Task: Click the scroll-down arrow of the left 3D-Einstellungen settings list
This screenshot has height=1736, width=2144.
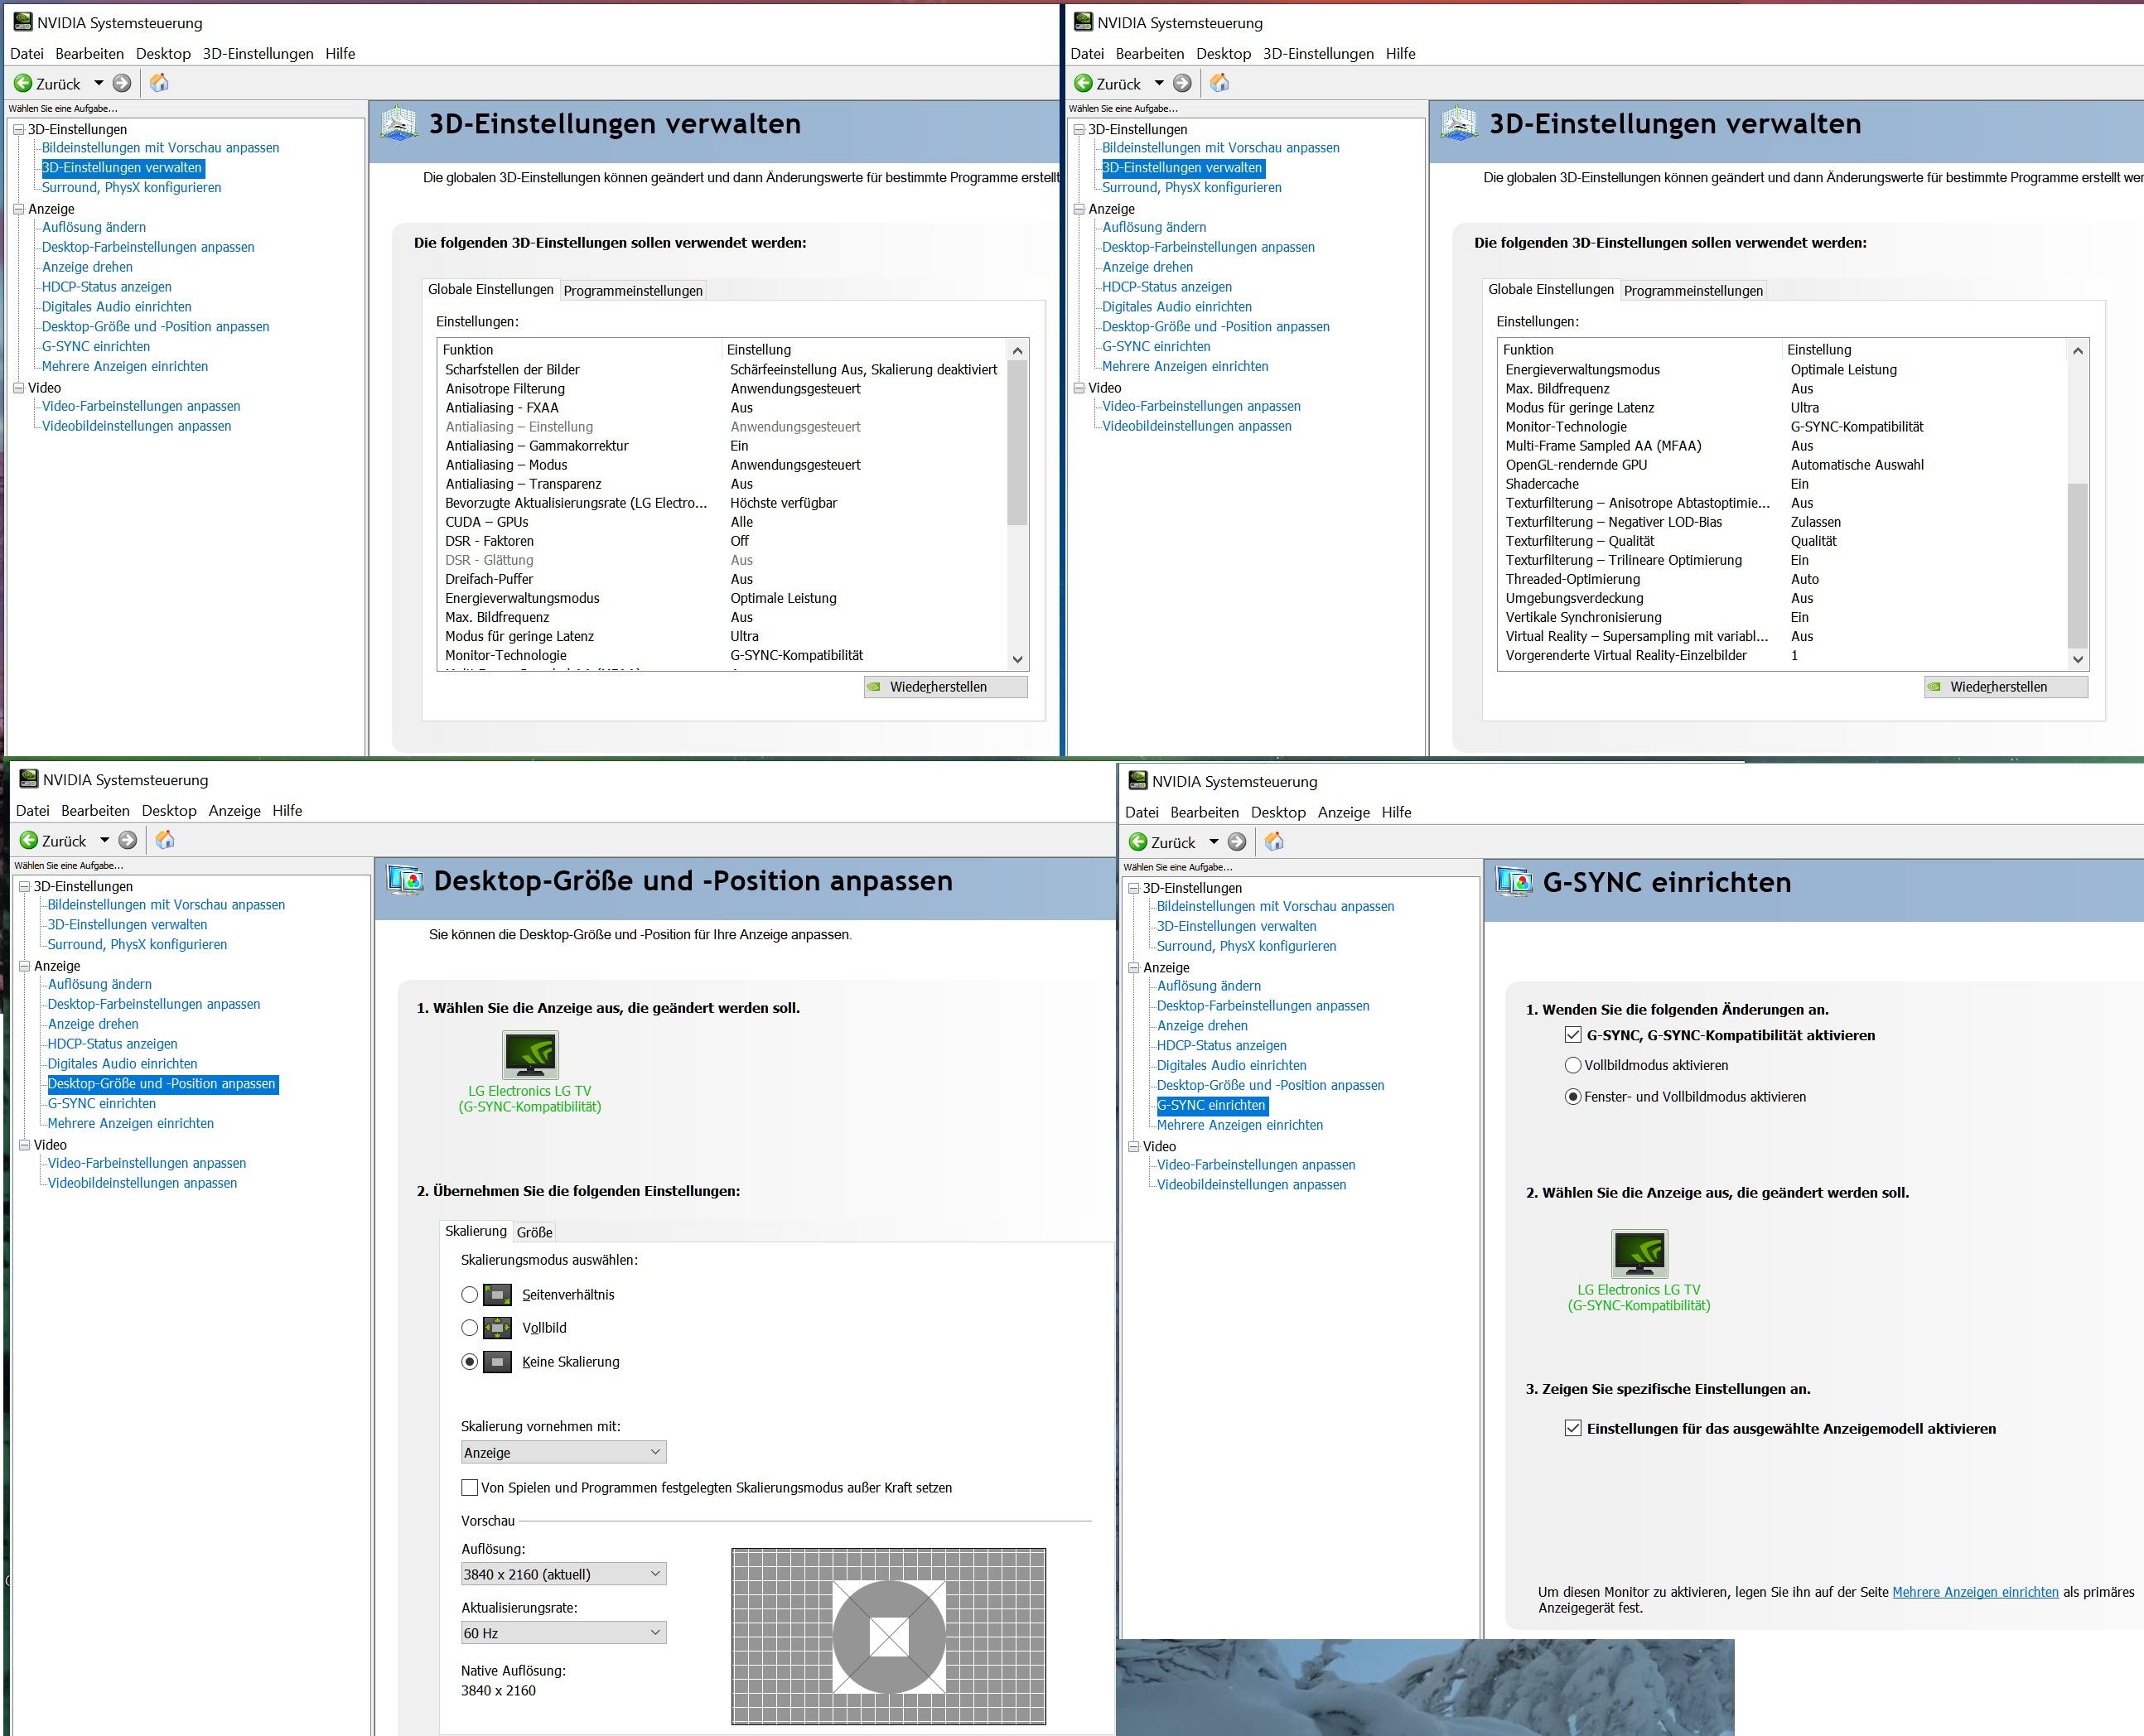Action: tap(1017, 659)
